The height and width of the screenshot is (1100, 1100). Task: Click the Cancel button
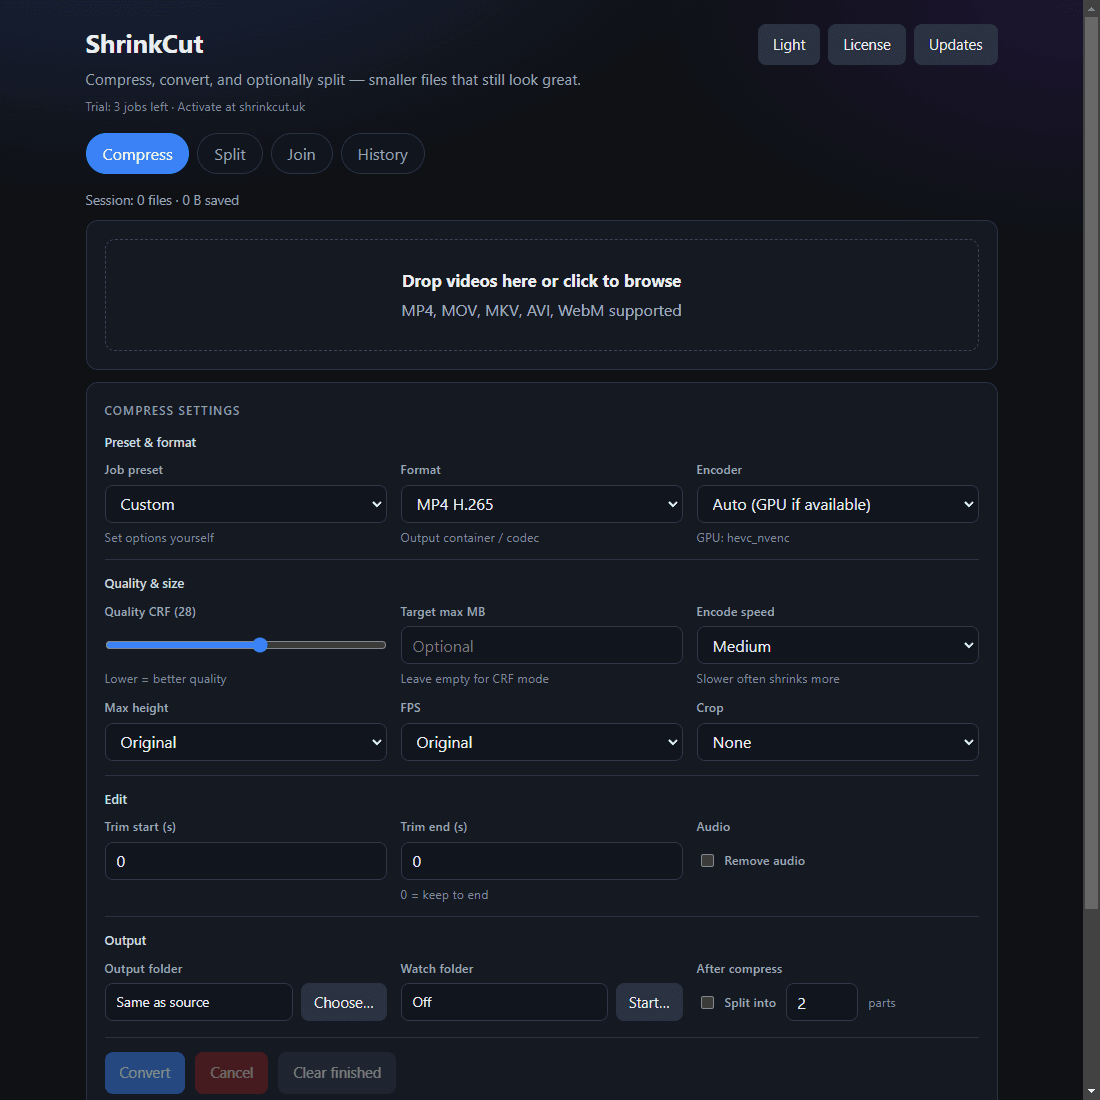(232, 1073)
